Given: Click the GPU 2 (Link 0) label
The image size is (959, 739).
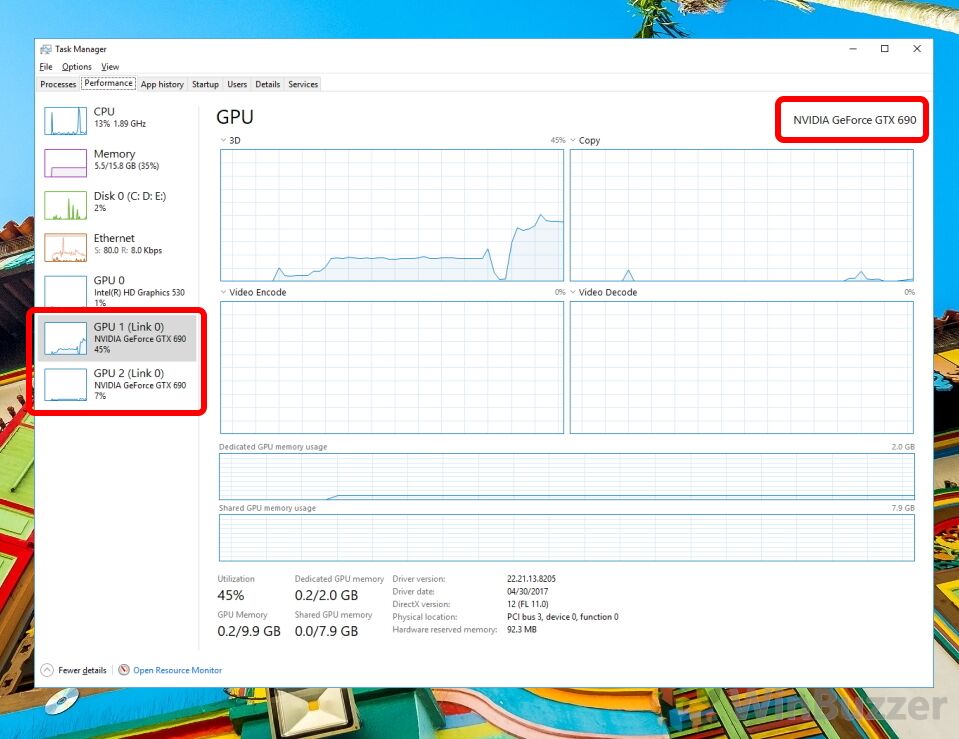Looking at the screenshot, I should (x=128, y=373).
